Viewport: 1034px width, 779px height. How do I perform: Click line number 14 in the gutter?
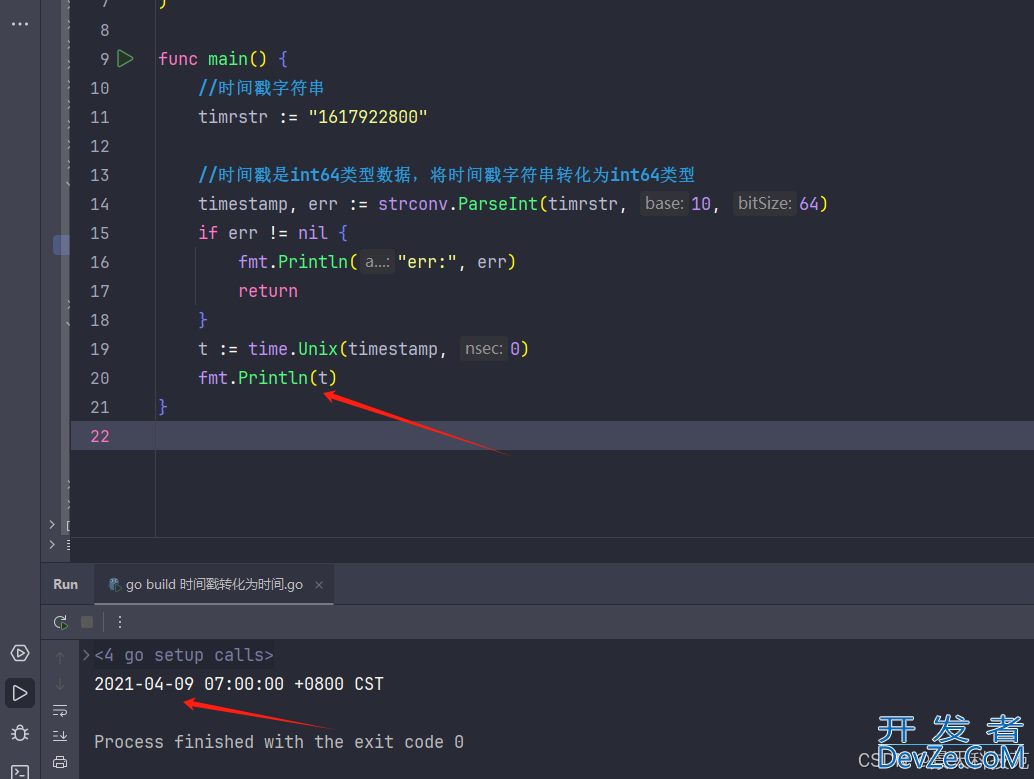100,204
